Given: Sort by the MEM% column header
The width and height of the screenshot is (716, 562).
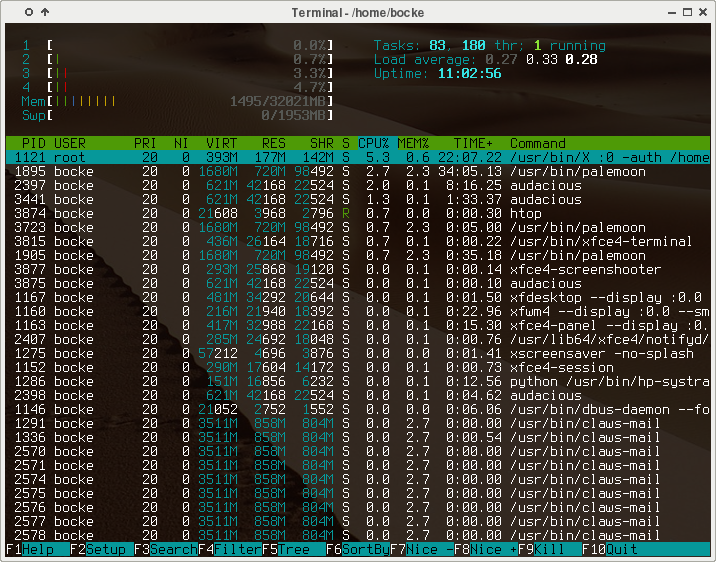Looking at the screenshot, I should pyautogui.click(x=413, y=143).
